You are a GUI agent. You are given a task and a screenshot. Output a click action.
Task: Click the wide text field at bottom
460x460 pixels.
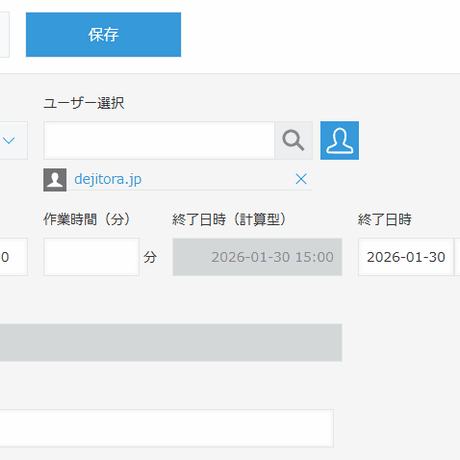coord(167,428)
